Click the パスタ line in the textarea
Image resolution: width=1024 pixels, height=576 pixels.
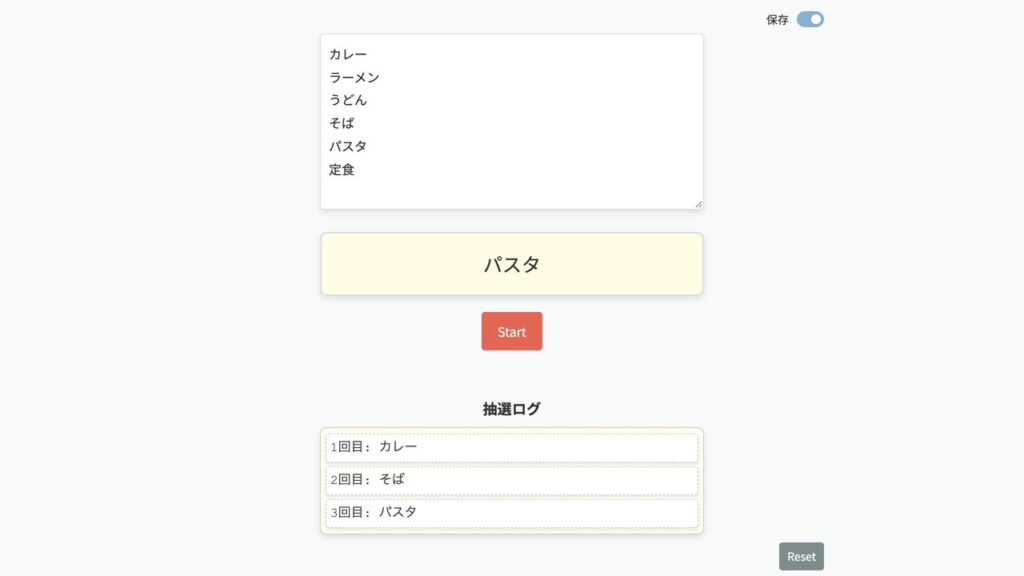347,146
